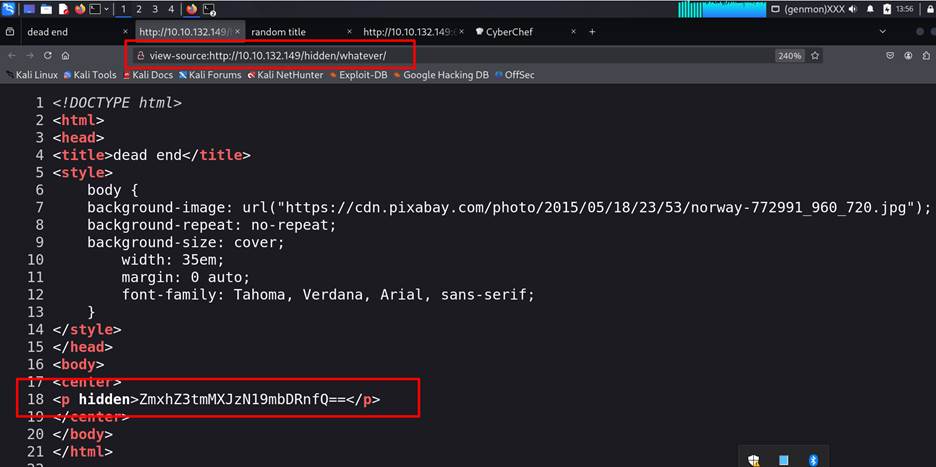Open the notifications bell in the panel
Screen dimensions: 936x467
click(x=870, y=9)
